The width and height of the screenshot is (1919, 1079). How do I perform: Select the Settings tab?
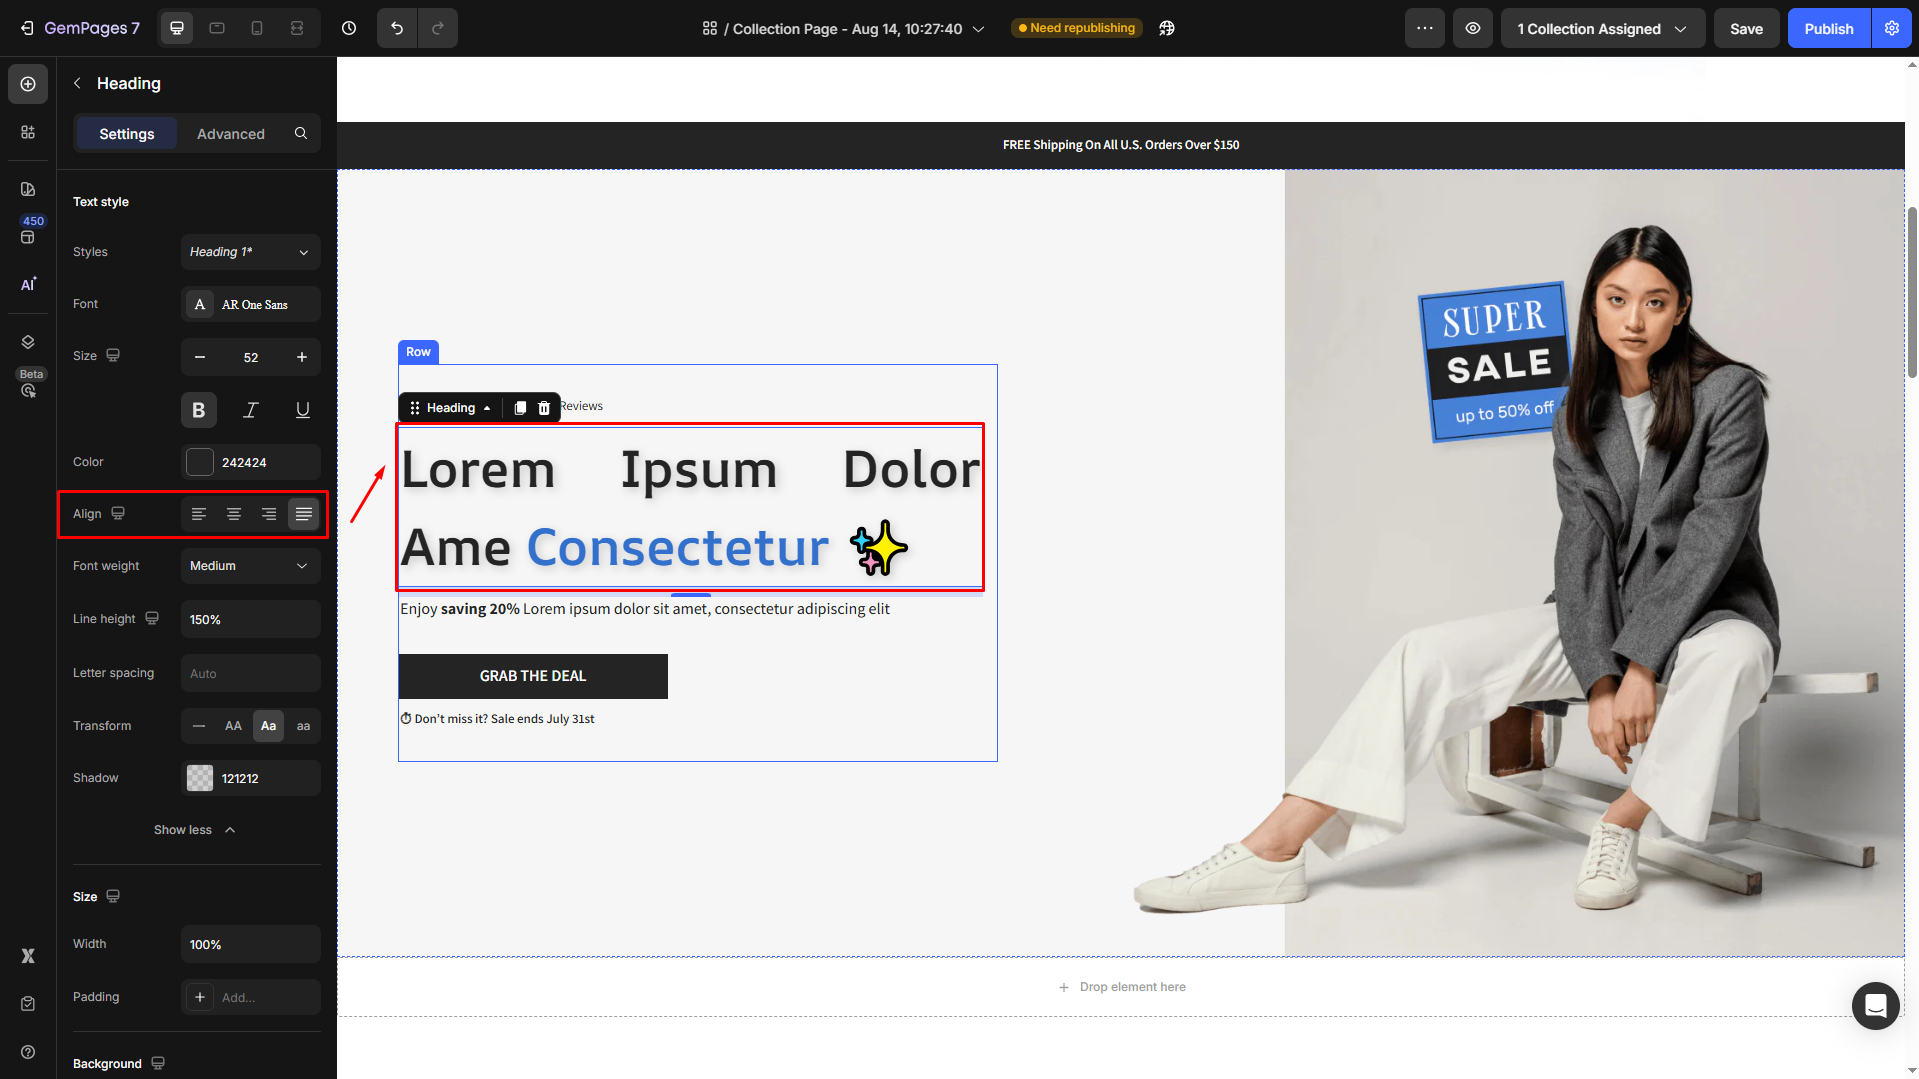point(127,133)
